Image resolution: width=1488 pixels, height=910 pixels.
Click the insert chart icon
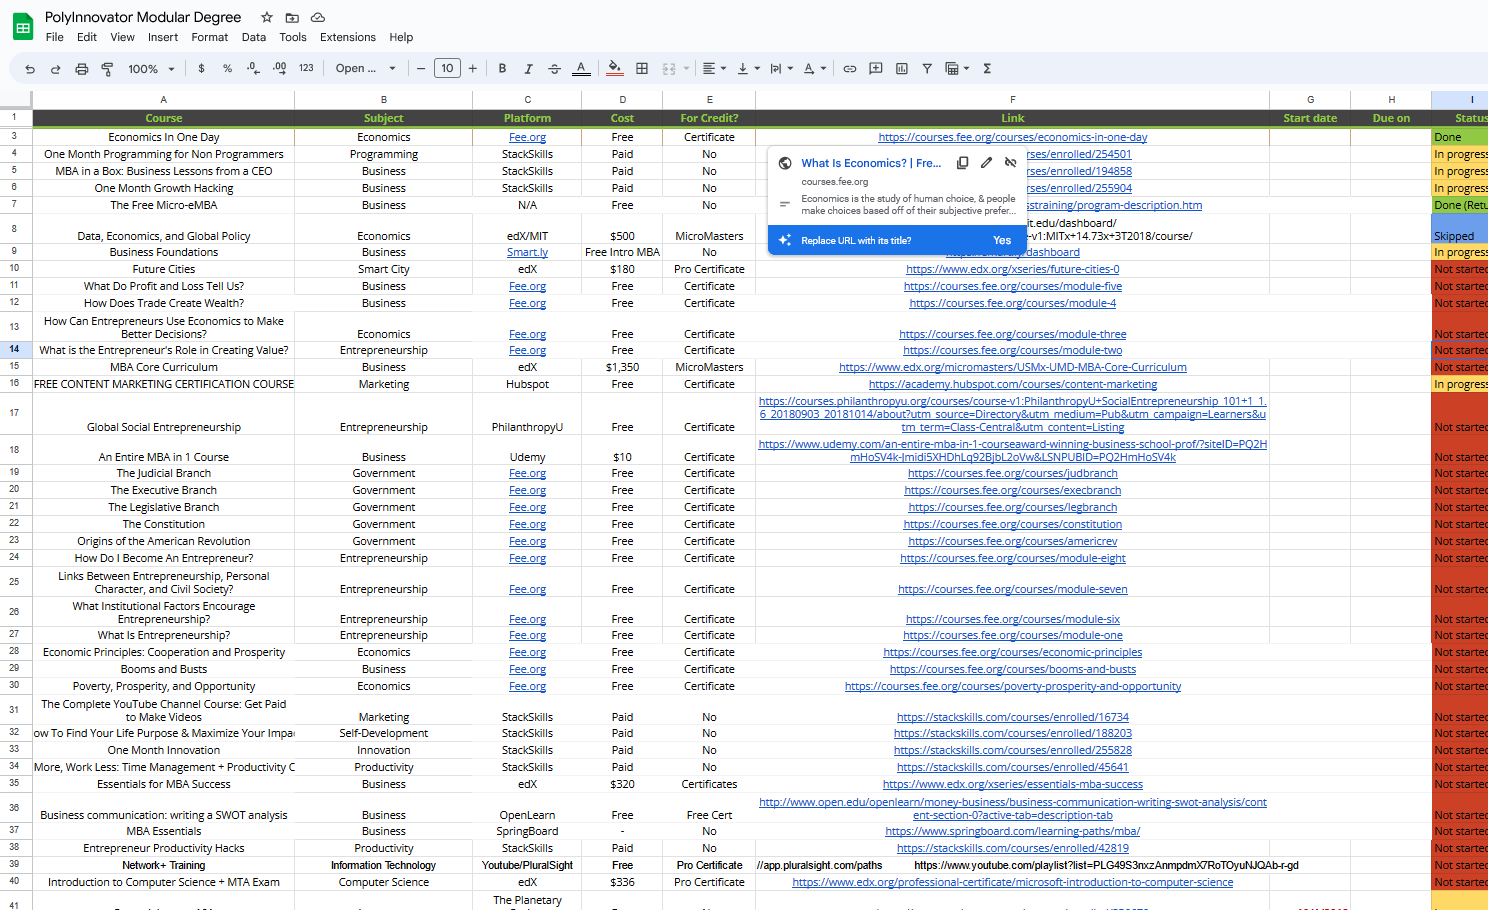coord(901,69)
